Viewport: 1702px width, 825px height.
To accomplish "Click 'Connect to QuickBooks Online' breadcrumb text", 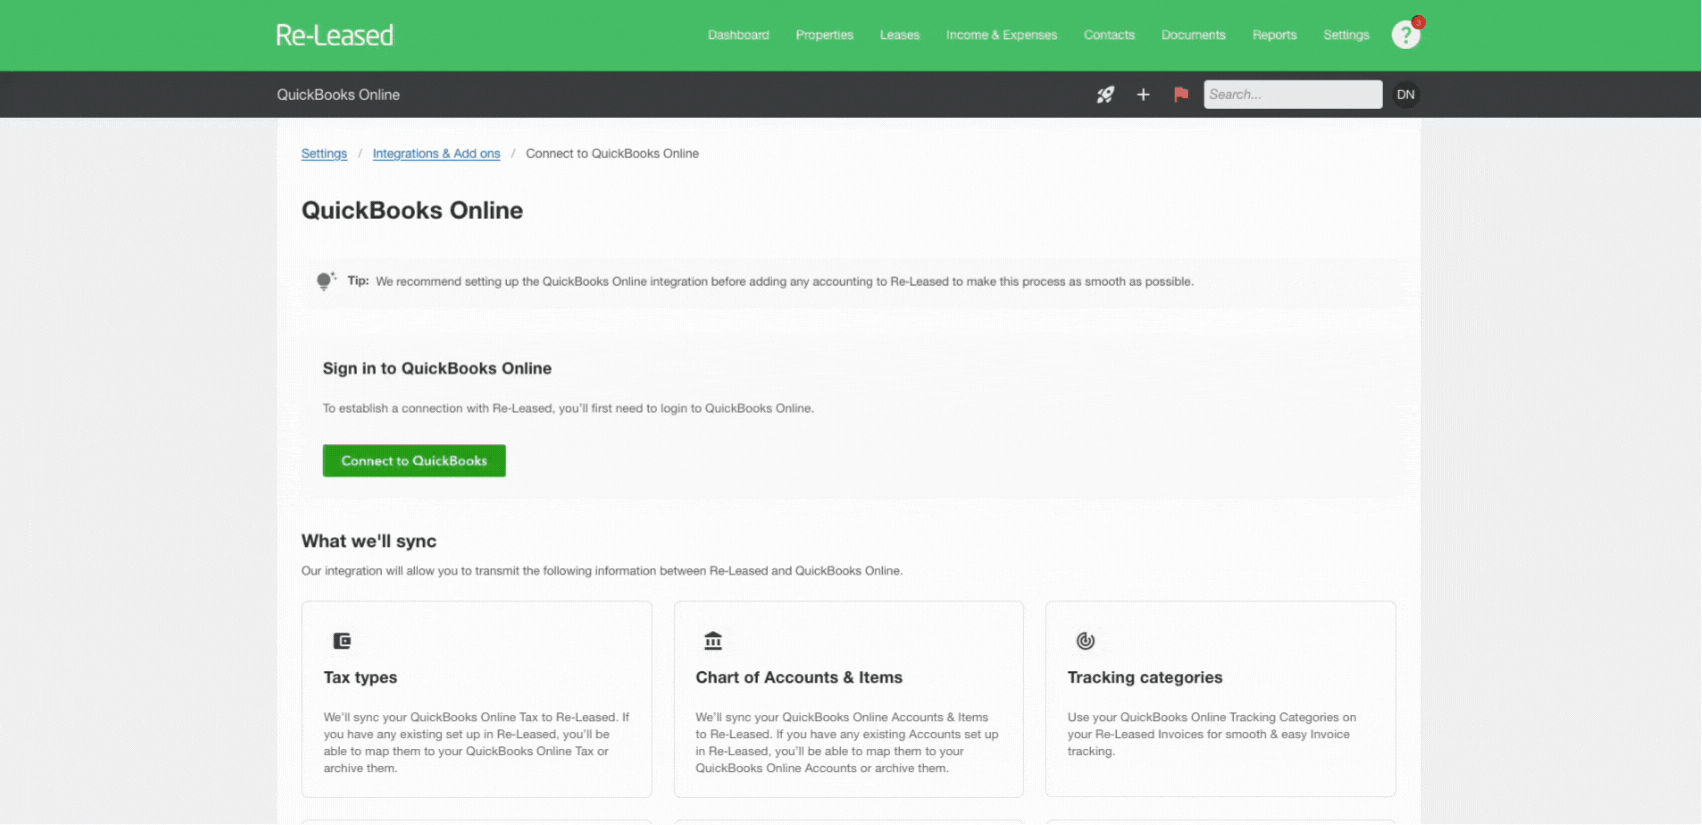I will point(612,154).
